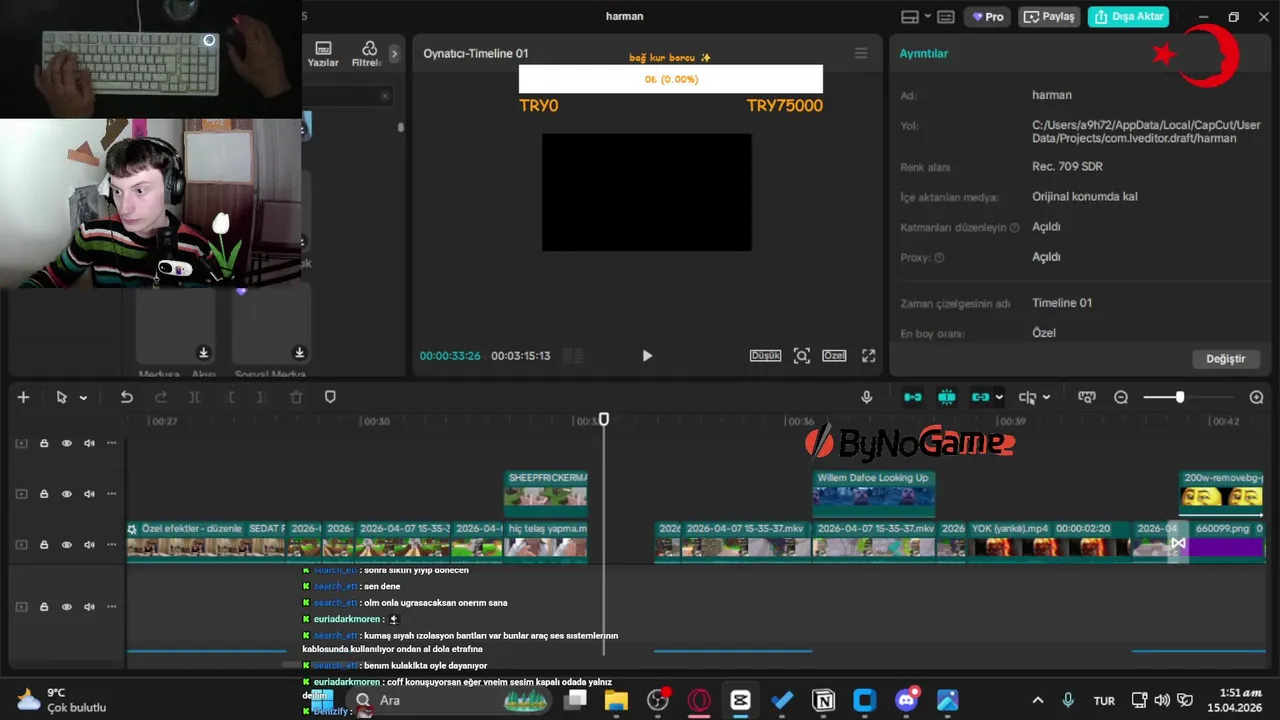
Task: Lock the bottom audio track
Action: coord(44,607)
